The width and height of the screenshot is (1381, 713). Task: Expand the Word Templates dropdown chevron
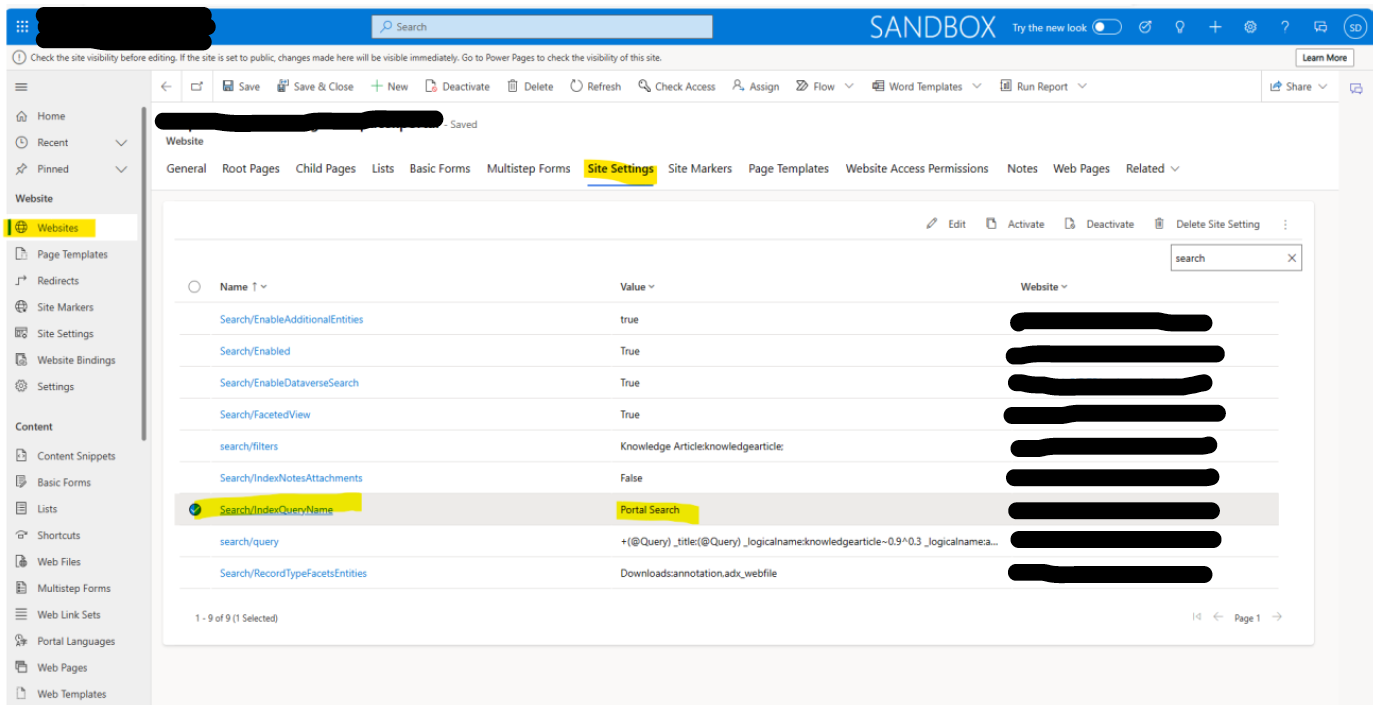(977, 87)
